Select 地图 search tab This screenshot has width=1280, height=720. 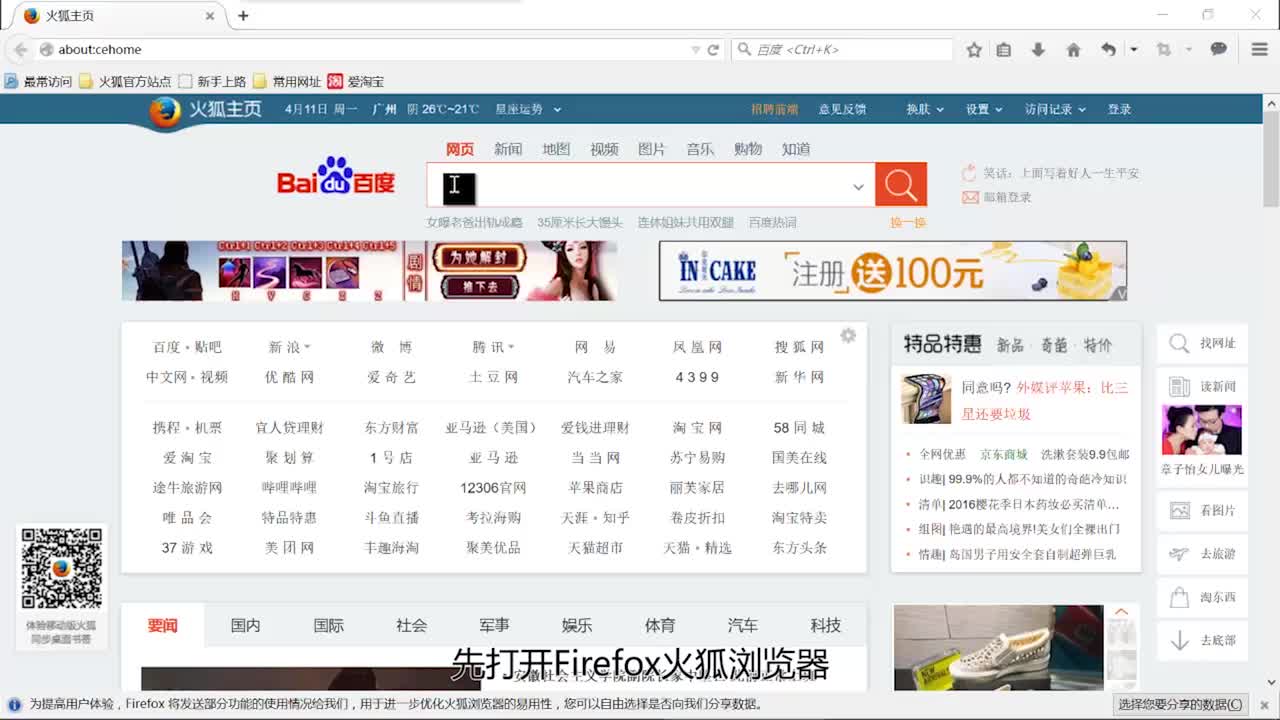coord(556,149)
